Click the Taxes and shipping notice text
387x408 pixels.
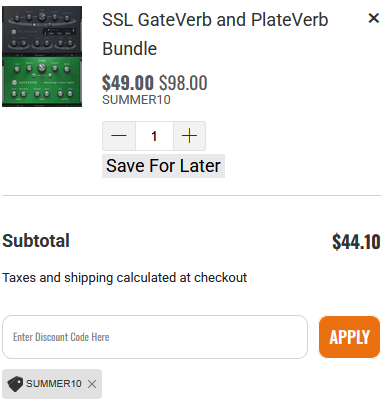(125, 278)
